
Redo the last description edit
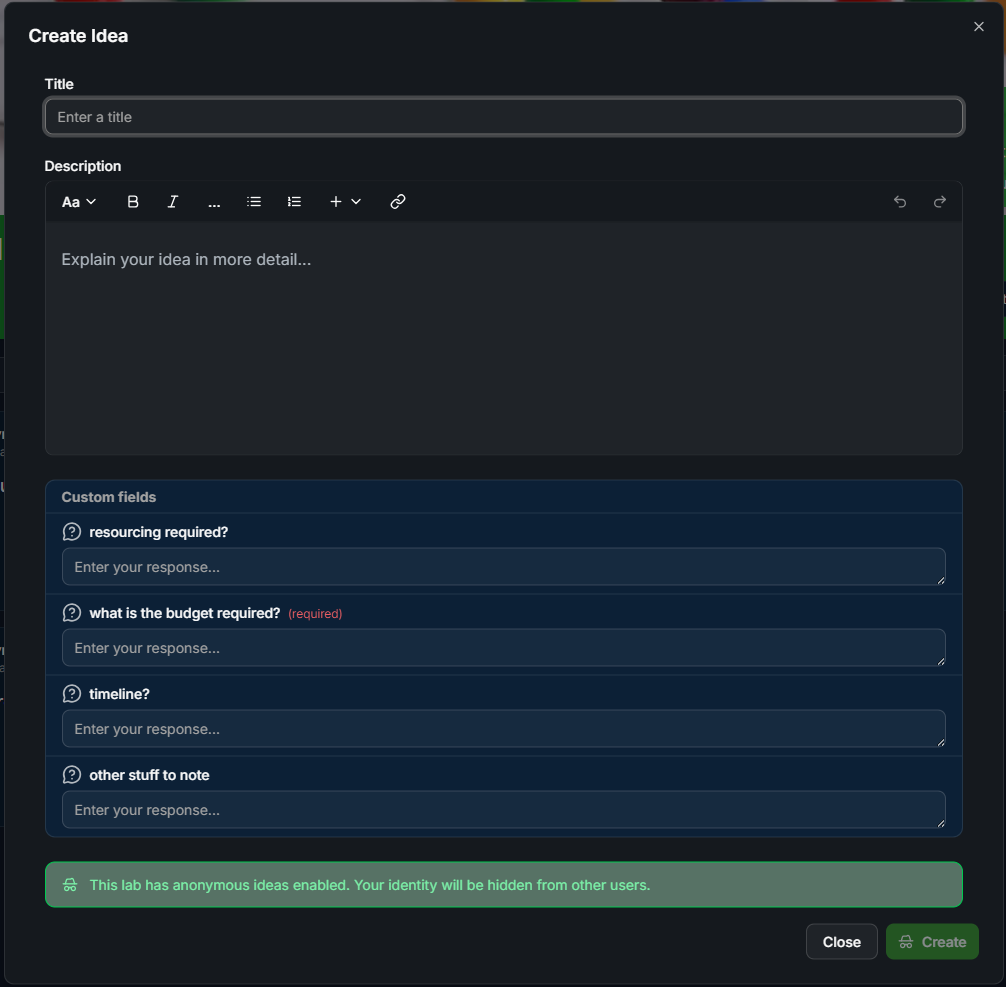(x=939, y=202)
